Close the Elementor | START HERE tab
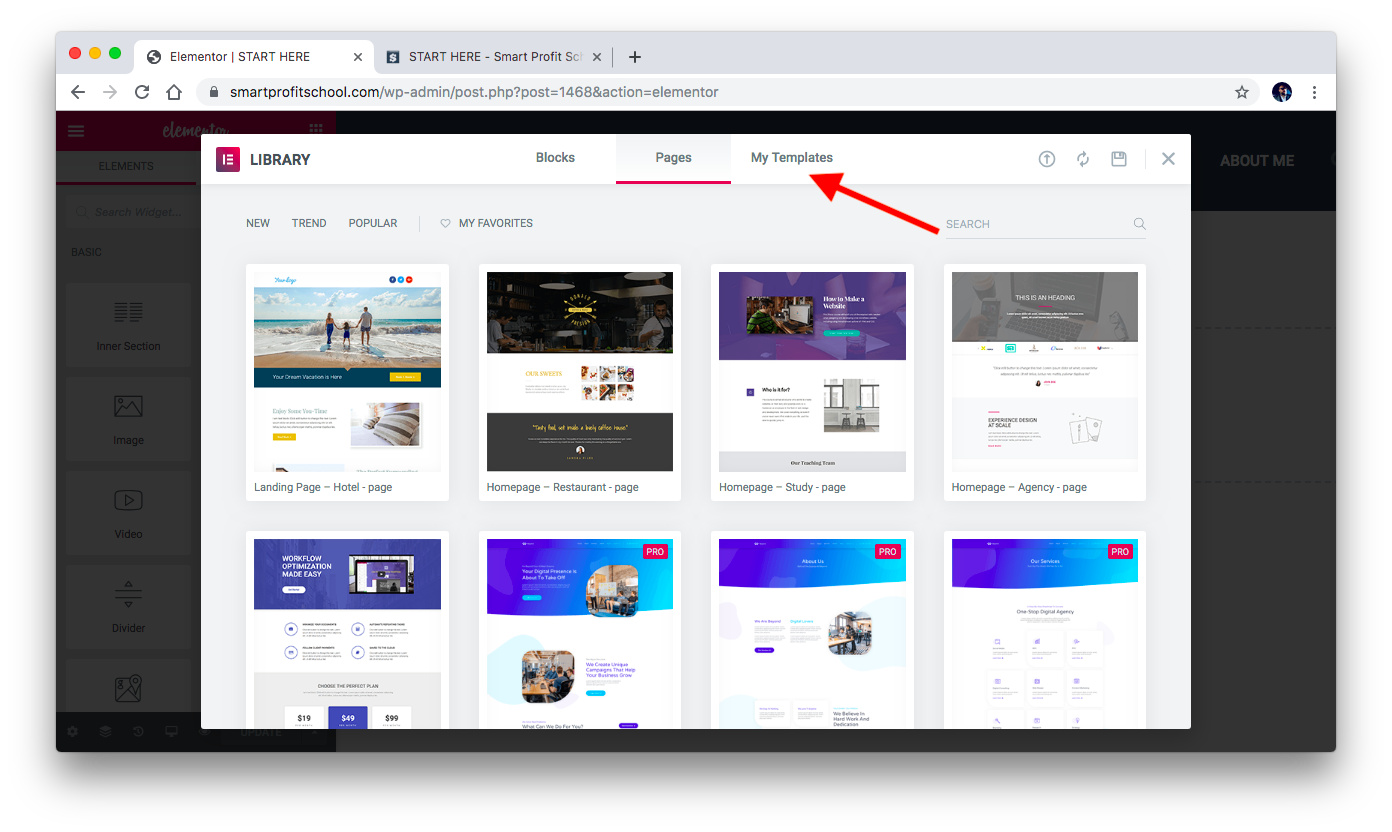This screenshot has height=832, width=1392. point(357,57)
